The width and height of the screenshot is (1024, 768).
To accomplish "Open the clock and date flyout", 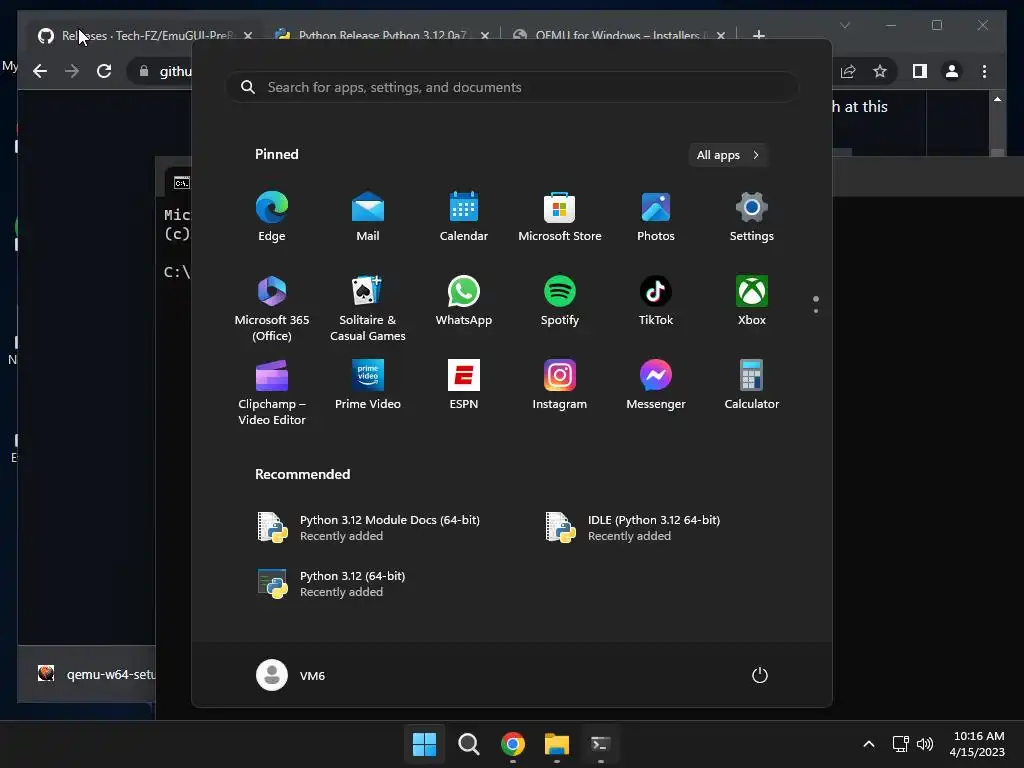I will 978,744.
